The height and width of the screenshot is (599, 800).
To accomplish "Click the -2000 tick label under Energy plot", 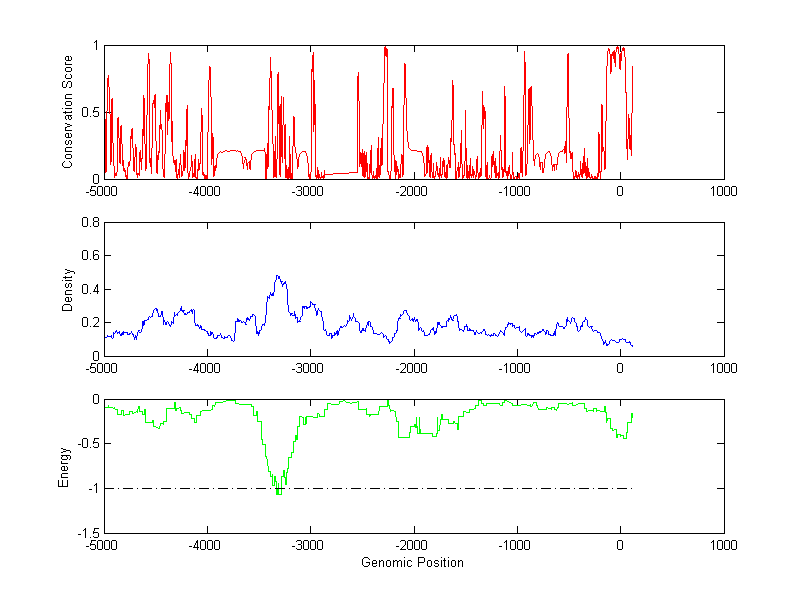I will 412,546.
